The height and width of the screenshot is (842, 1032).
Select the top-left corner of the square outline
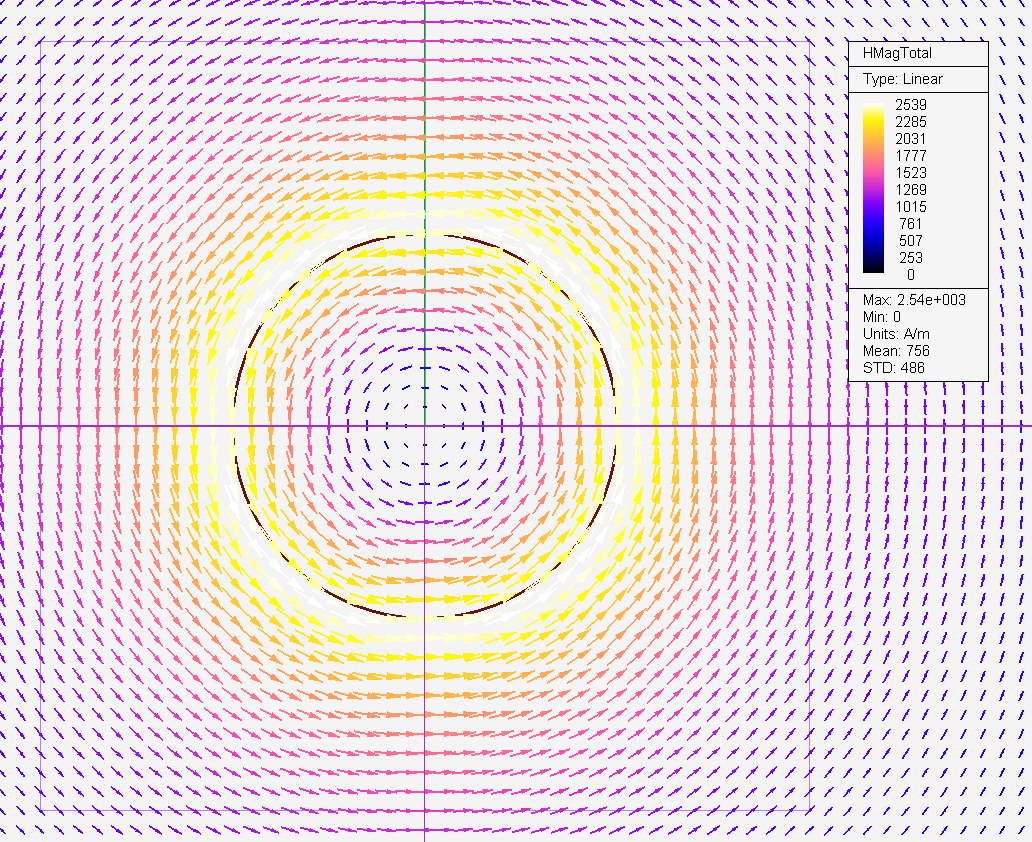pyautogui.click(x=40, y=42)
